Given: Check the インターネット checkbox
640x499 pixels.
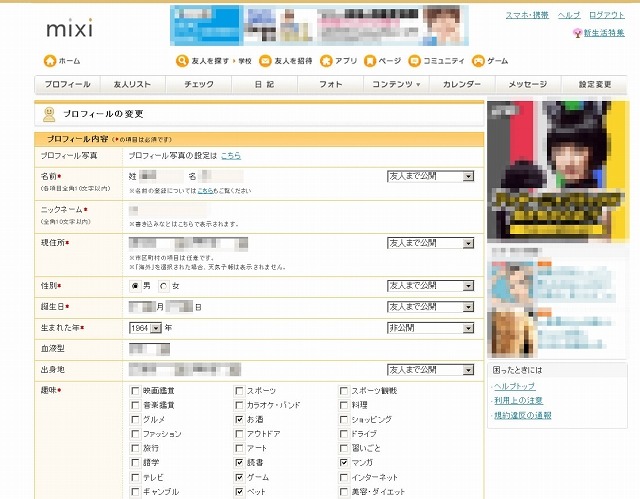Looking at the screenshot, I should (x=344, y=477).
